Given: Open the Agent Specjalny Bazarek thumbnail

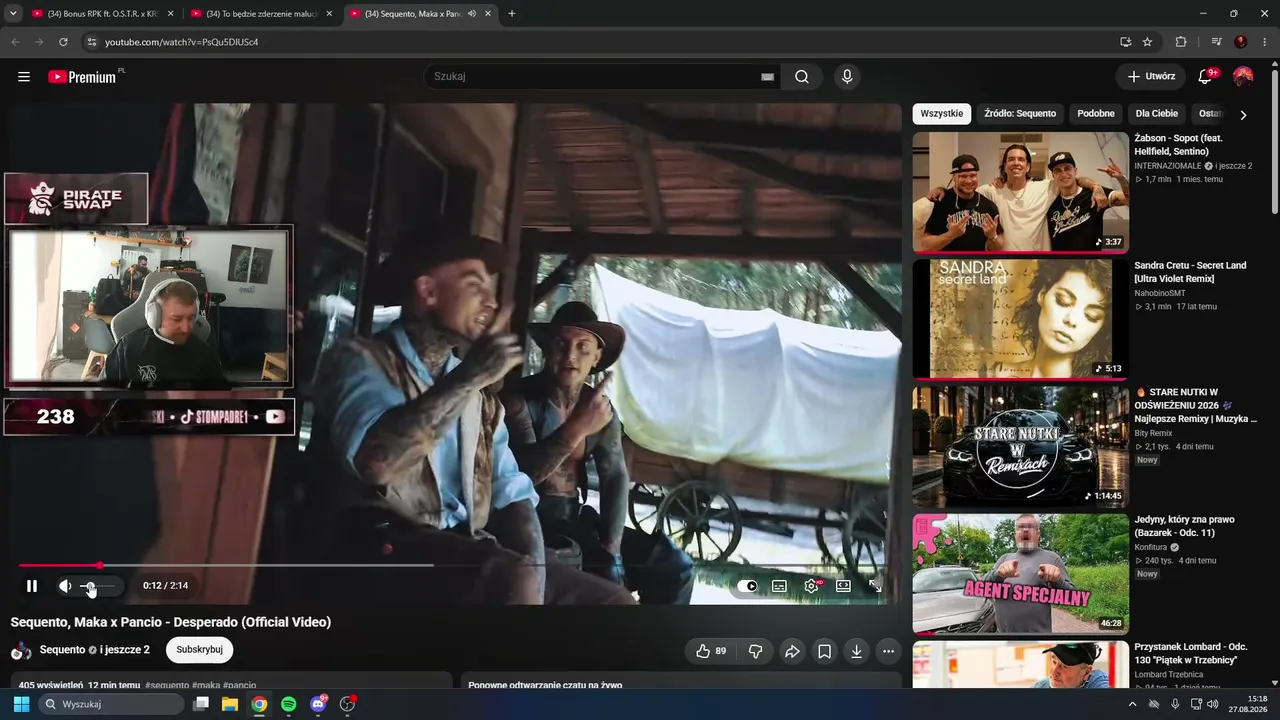Looking at the screenshot, I should tap(1021, 574).
